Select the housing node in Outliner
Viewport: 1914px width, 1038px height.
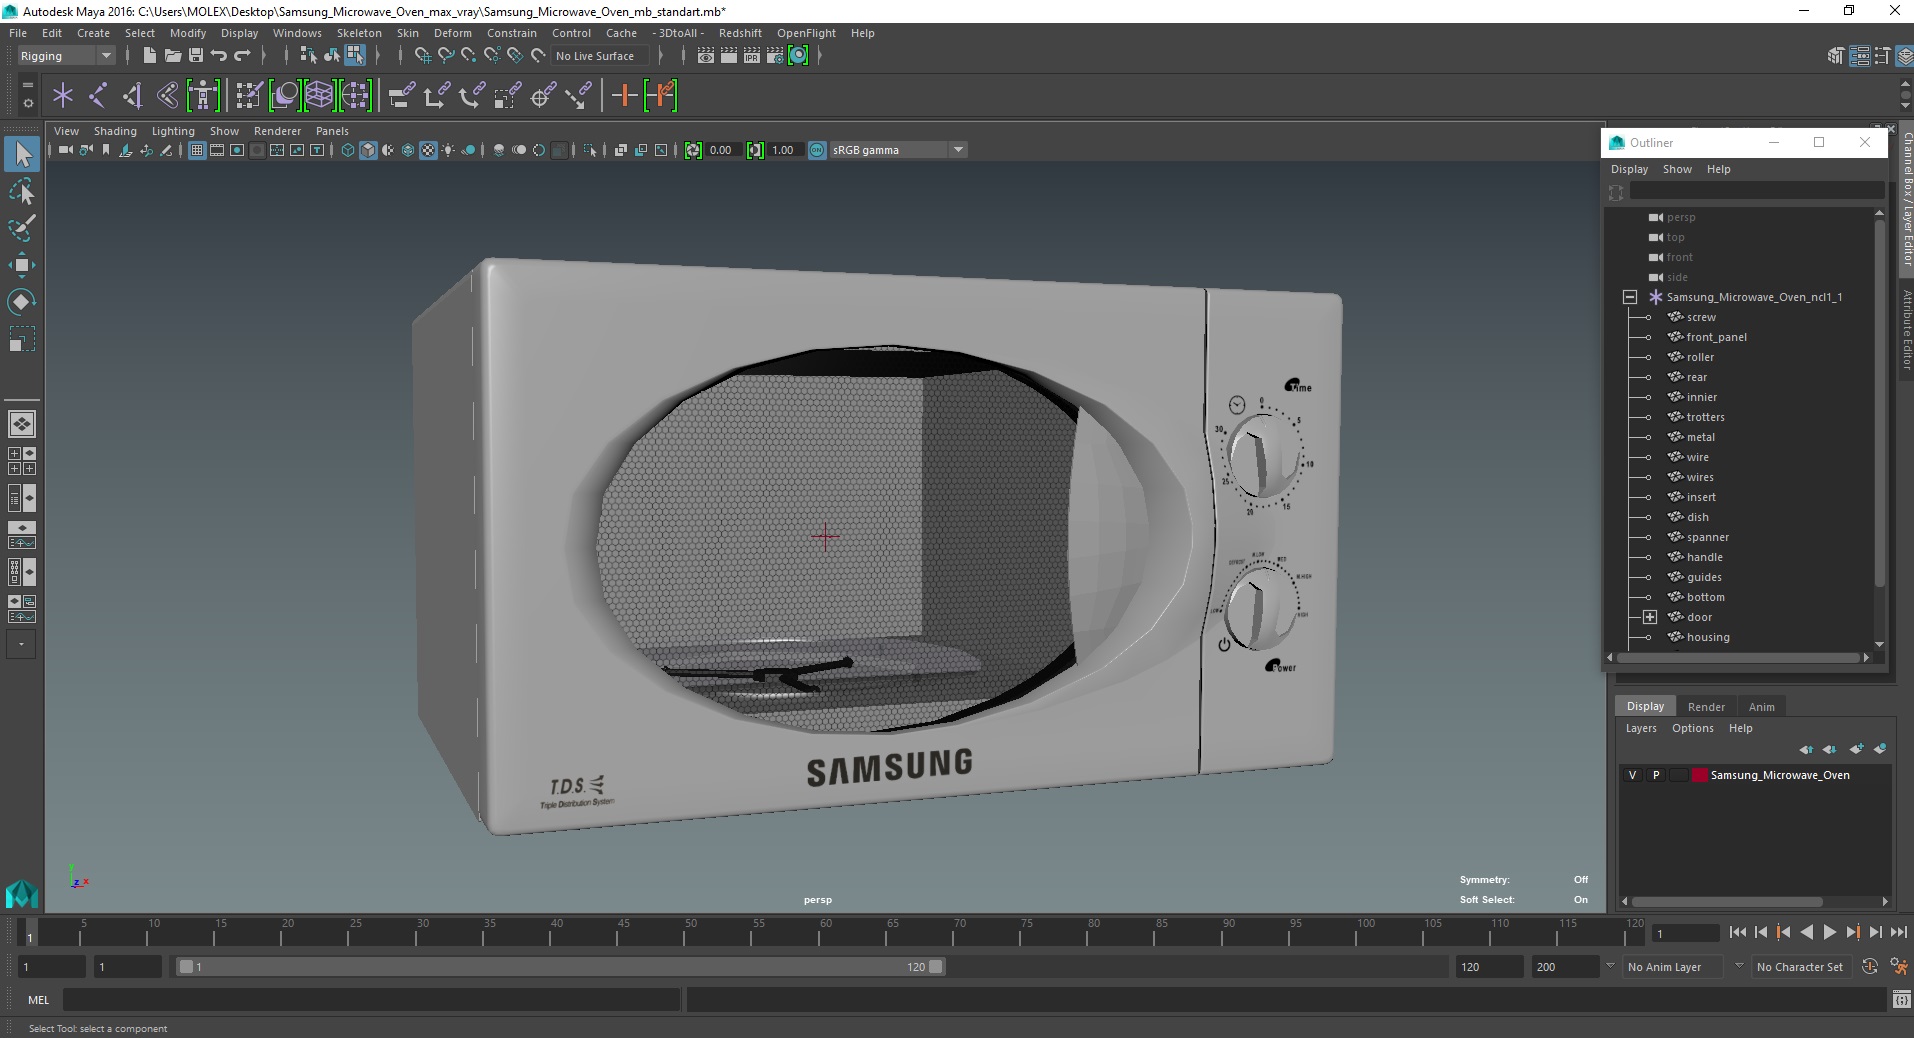1708,637
